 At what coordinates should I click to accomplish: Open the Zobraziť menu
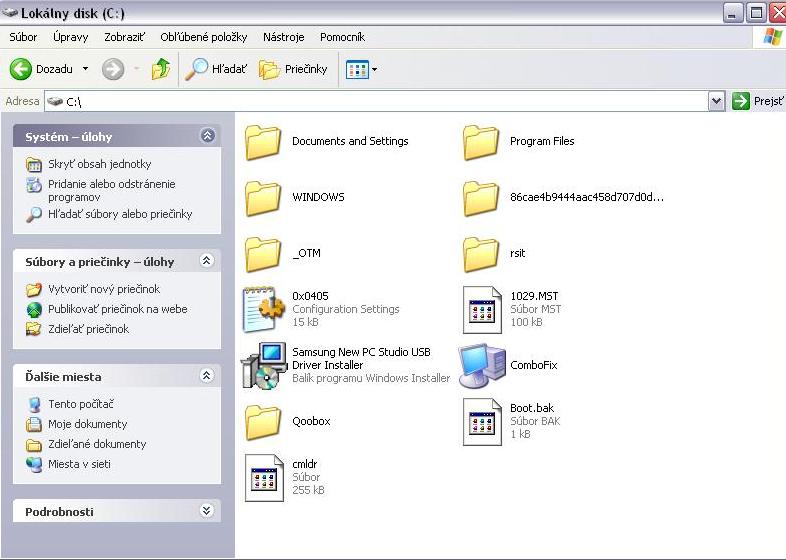tap(124, 37)
